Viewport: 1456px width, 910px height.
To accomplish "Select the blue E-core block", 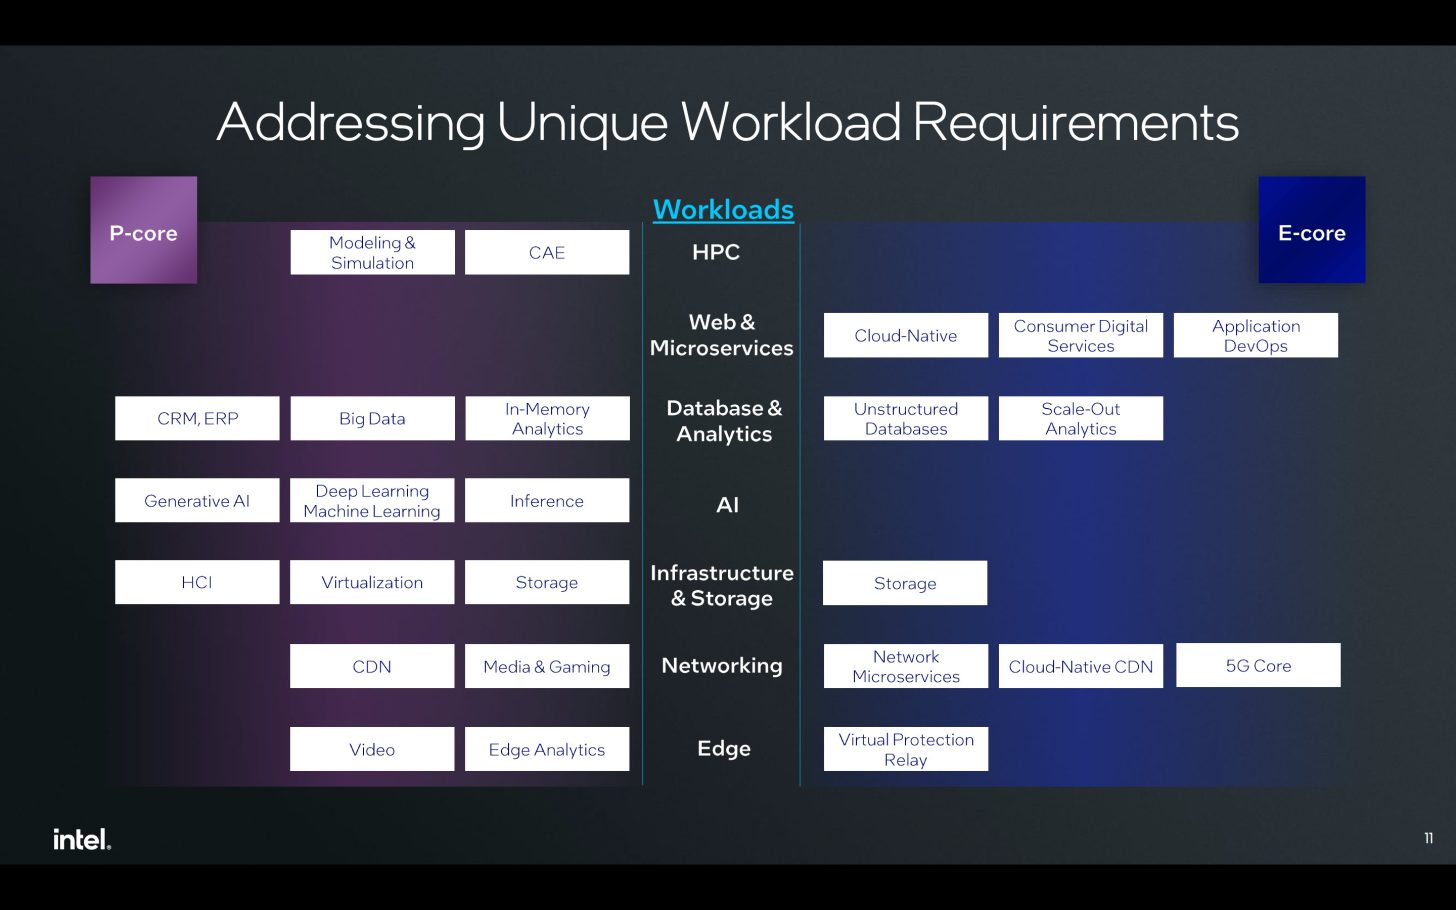I will 1312,230.
